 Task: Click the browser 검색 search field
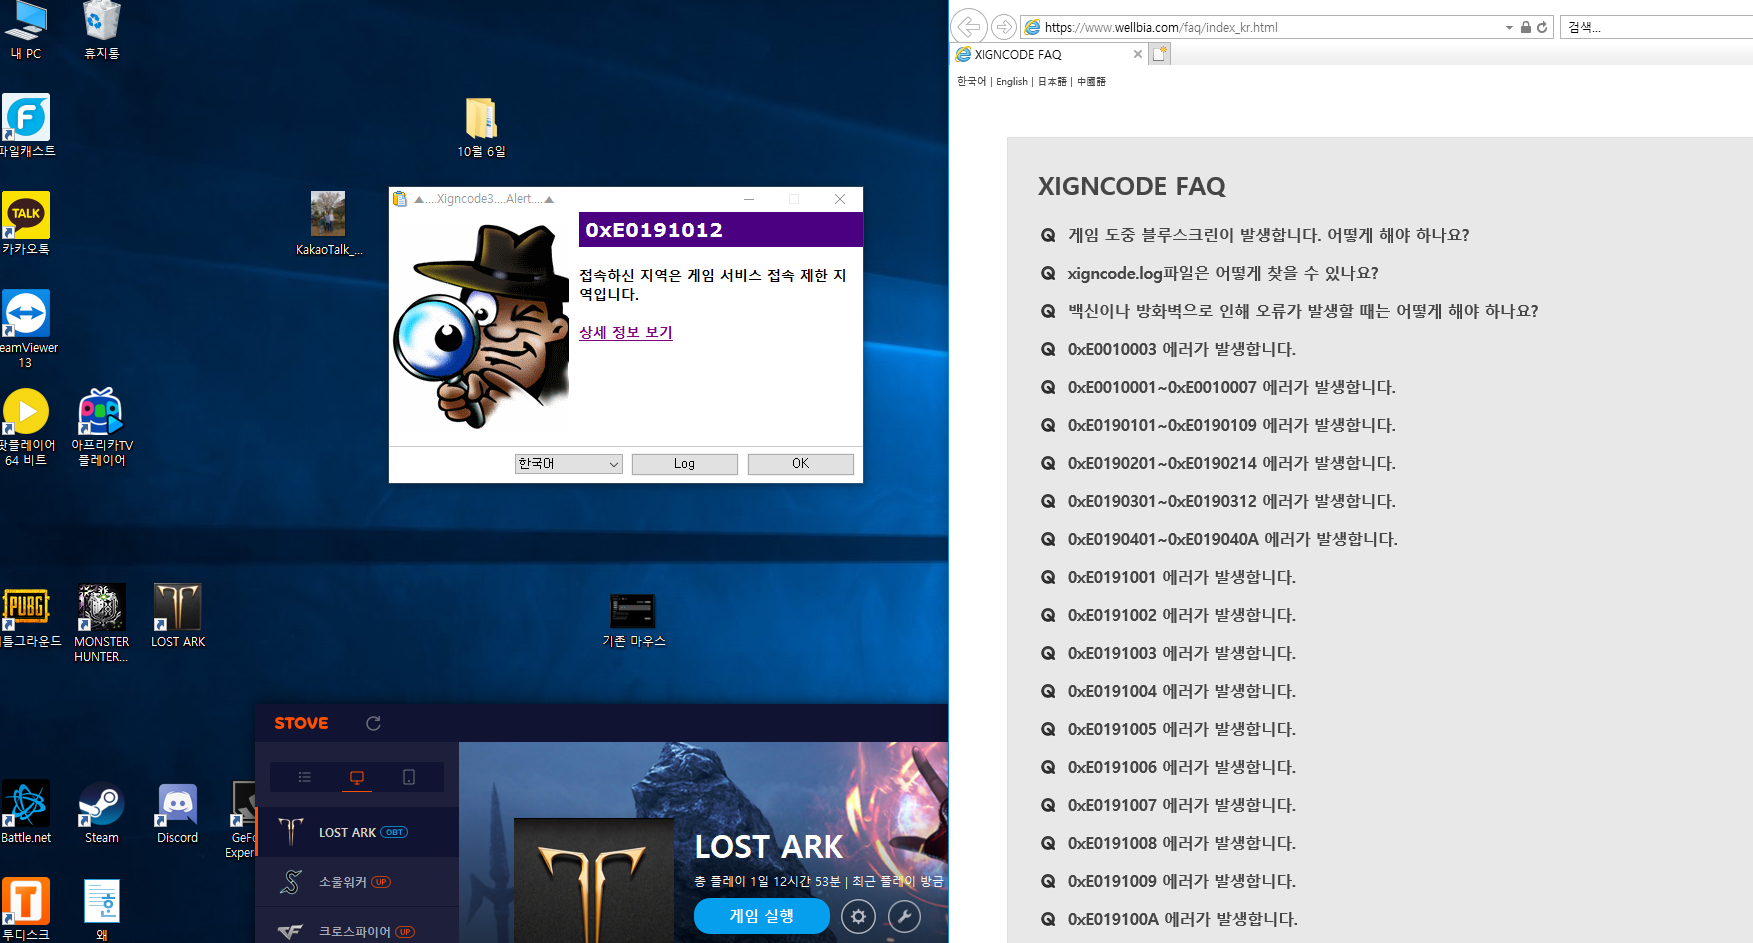click(x=1658, y=27)
